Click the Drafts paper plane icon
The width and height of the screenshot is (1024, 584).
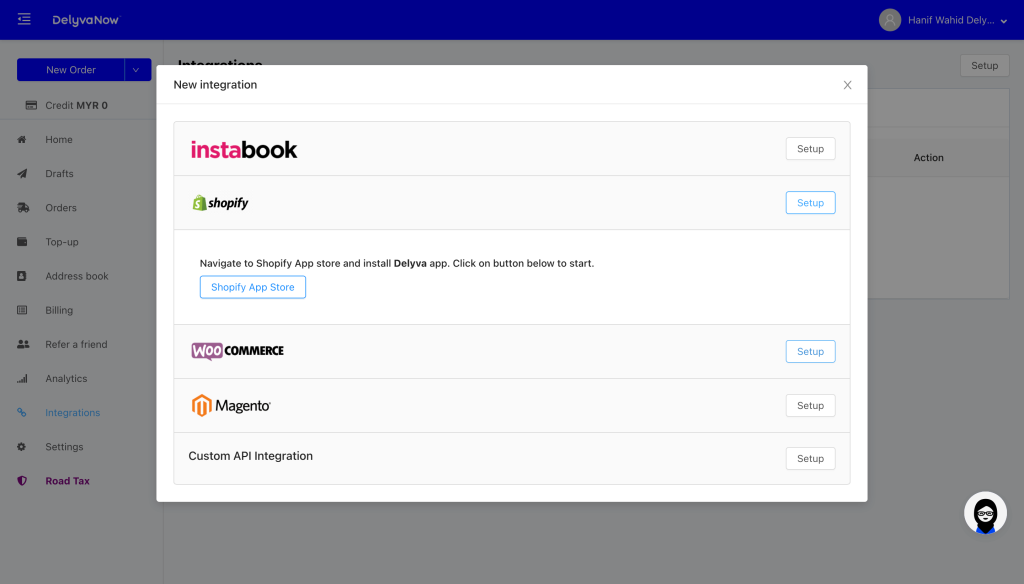[x=22, y=173]
